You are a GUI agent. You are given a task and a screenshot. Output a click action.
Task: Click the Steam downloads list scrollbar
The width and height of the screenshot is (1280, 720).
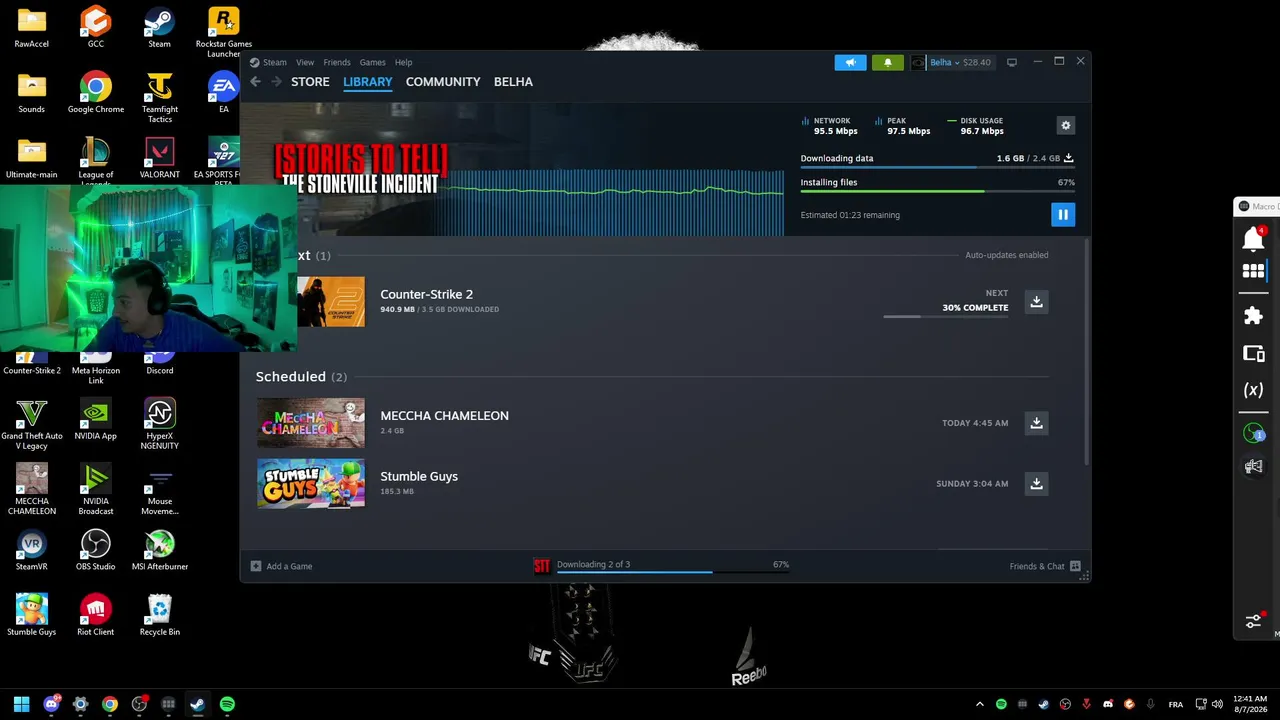pos(1087,350)
